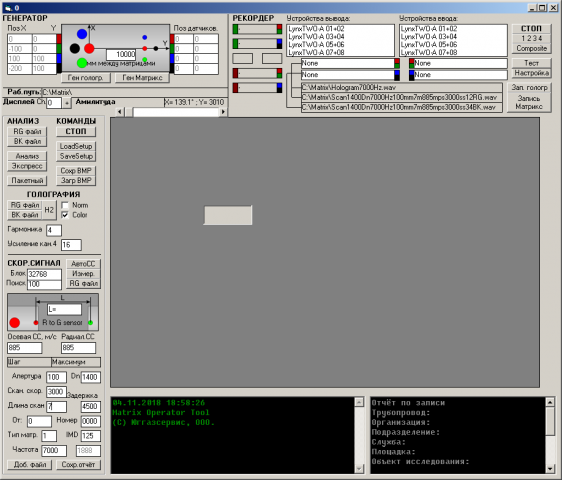The height and width of the screenshot is (480, 562).
Task: Click the Ген Матрикс button
Action: 142,78
